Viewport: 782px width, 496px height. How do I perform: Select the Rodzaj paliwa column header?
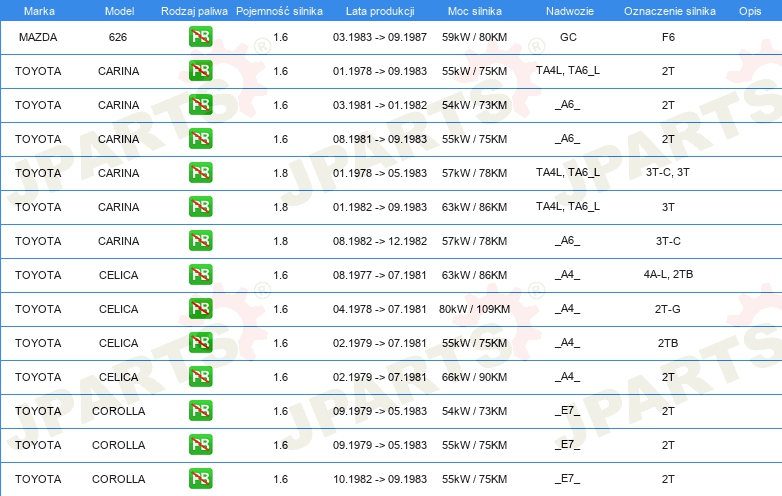(x=194, y=11)
